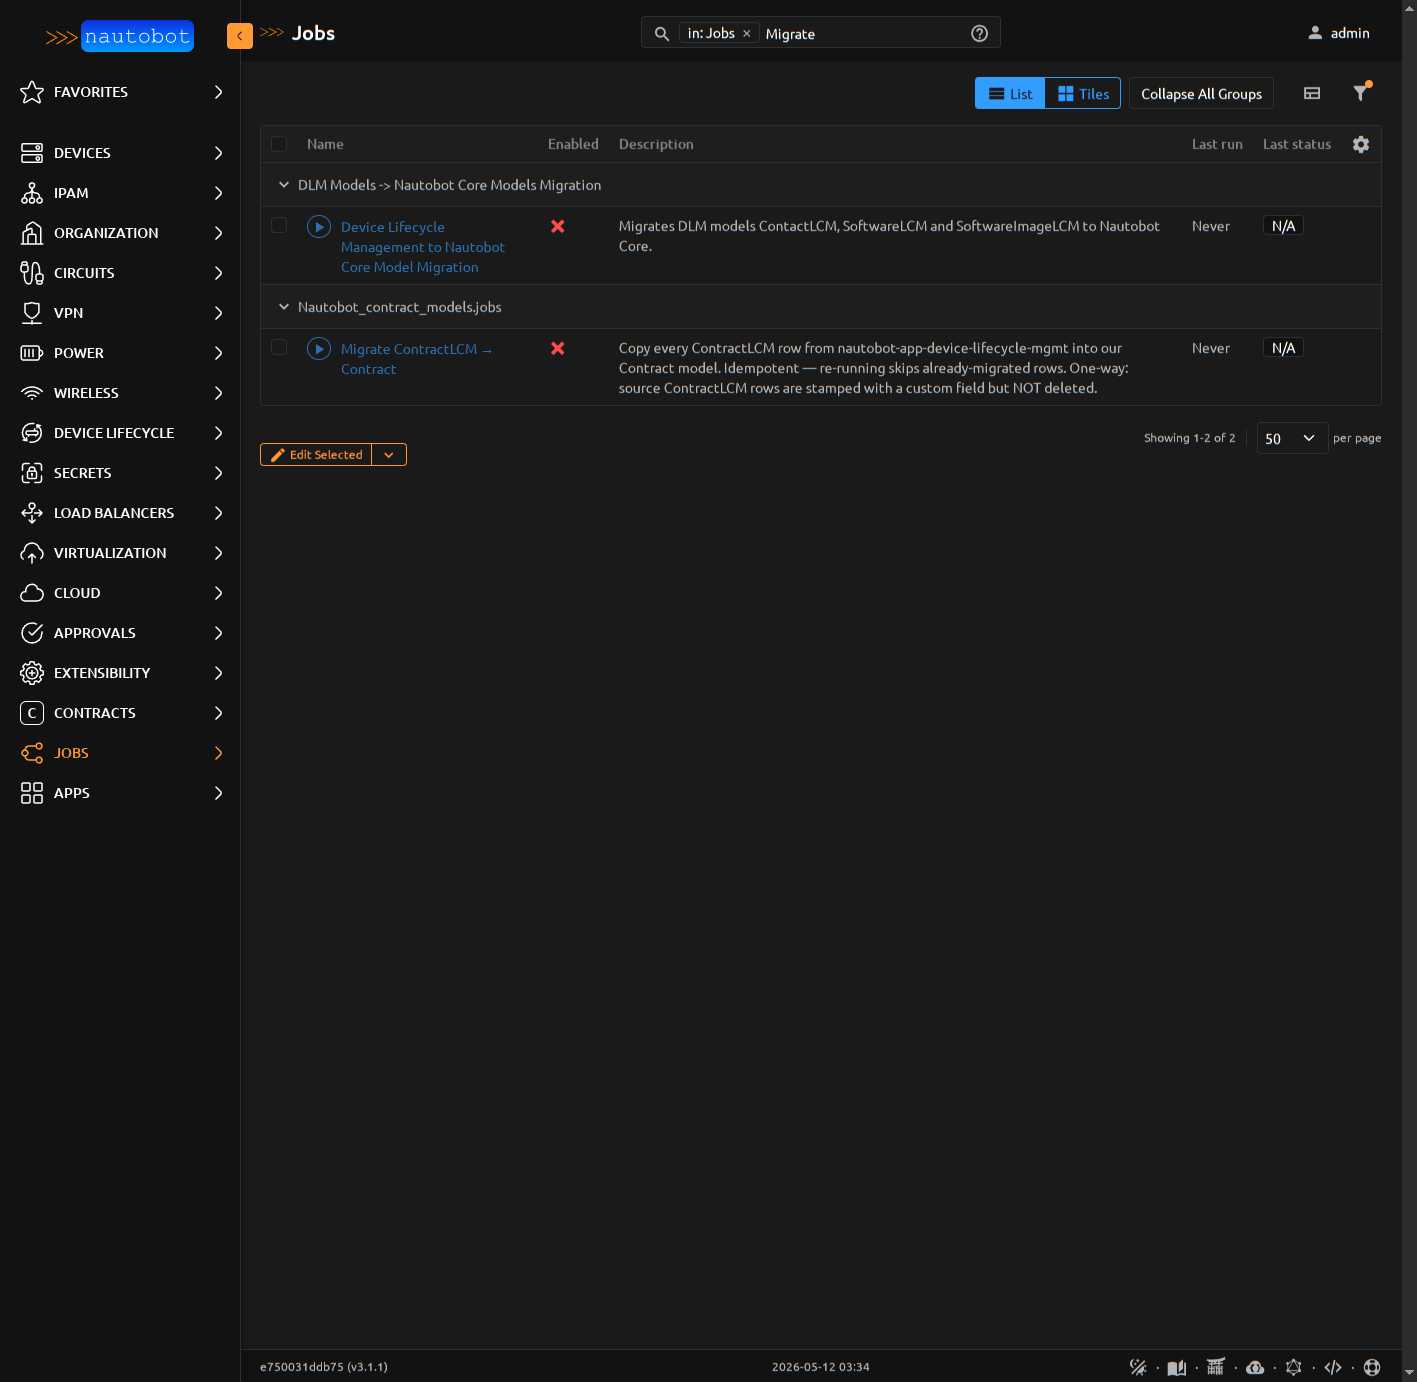Click the version text e750031ddb75 (v3.1.1)
Image resolution: width=1417 pixels, height=1382 pixels.
coord(324,1367)
